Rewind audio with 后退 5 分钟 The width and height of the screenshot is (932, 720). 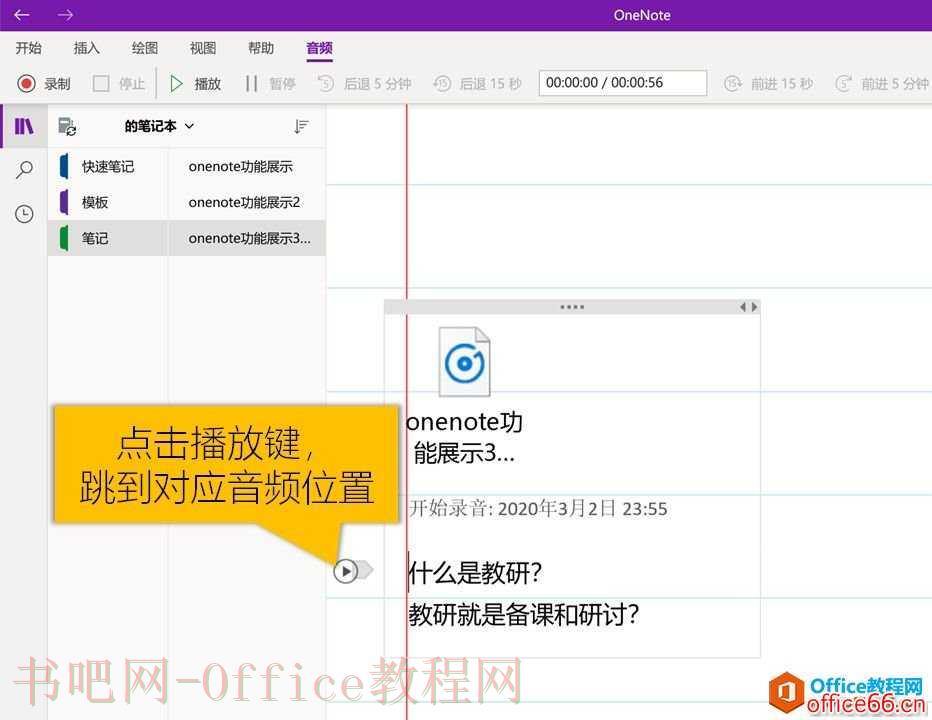(364, 83)
